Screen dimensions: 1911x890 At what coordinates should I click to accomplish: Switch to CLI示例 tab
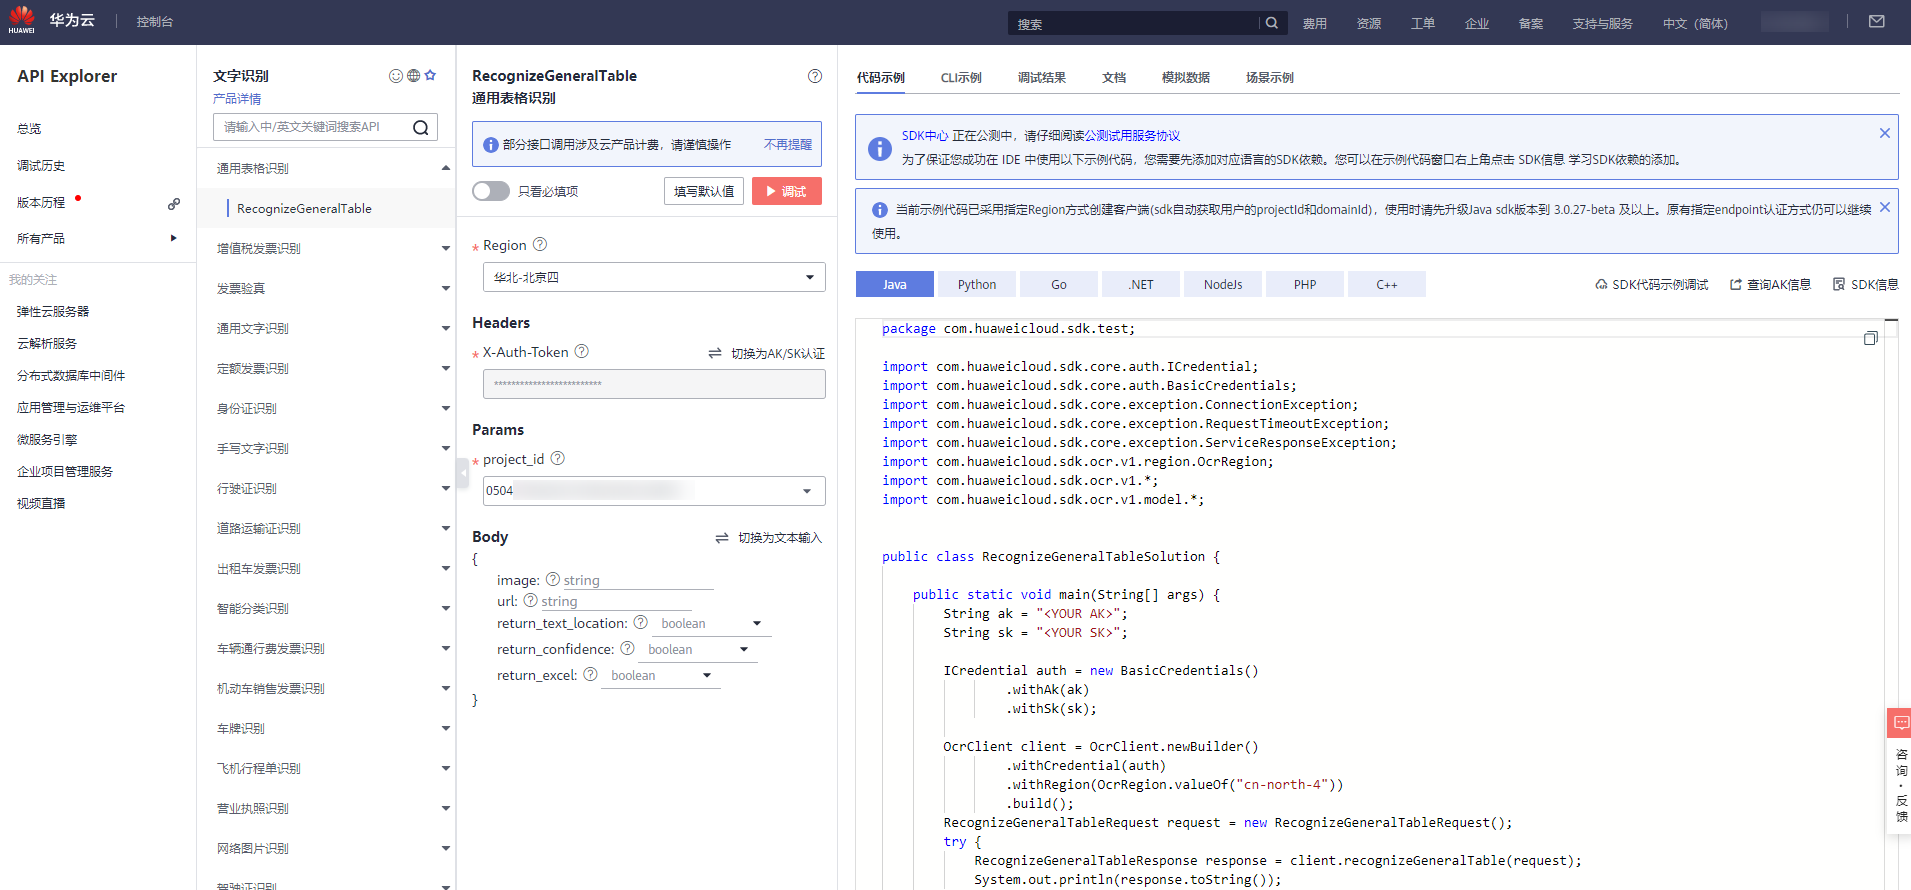[961, 77]
